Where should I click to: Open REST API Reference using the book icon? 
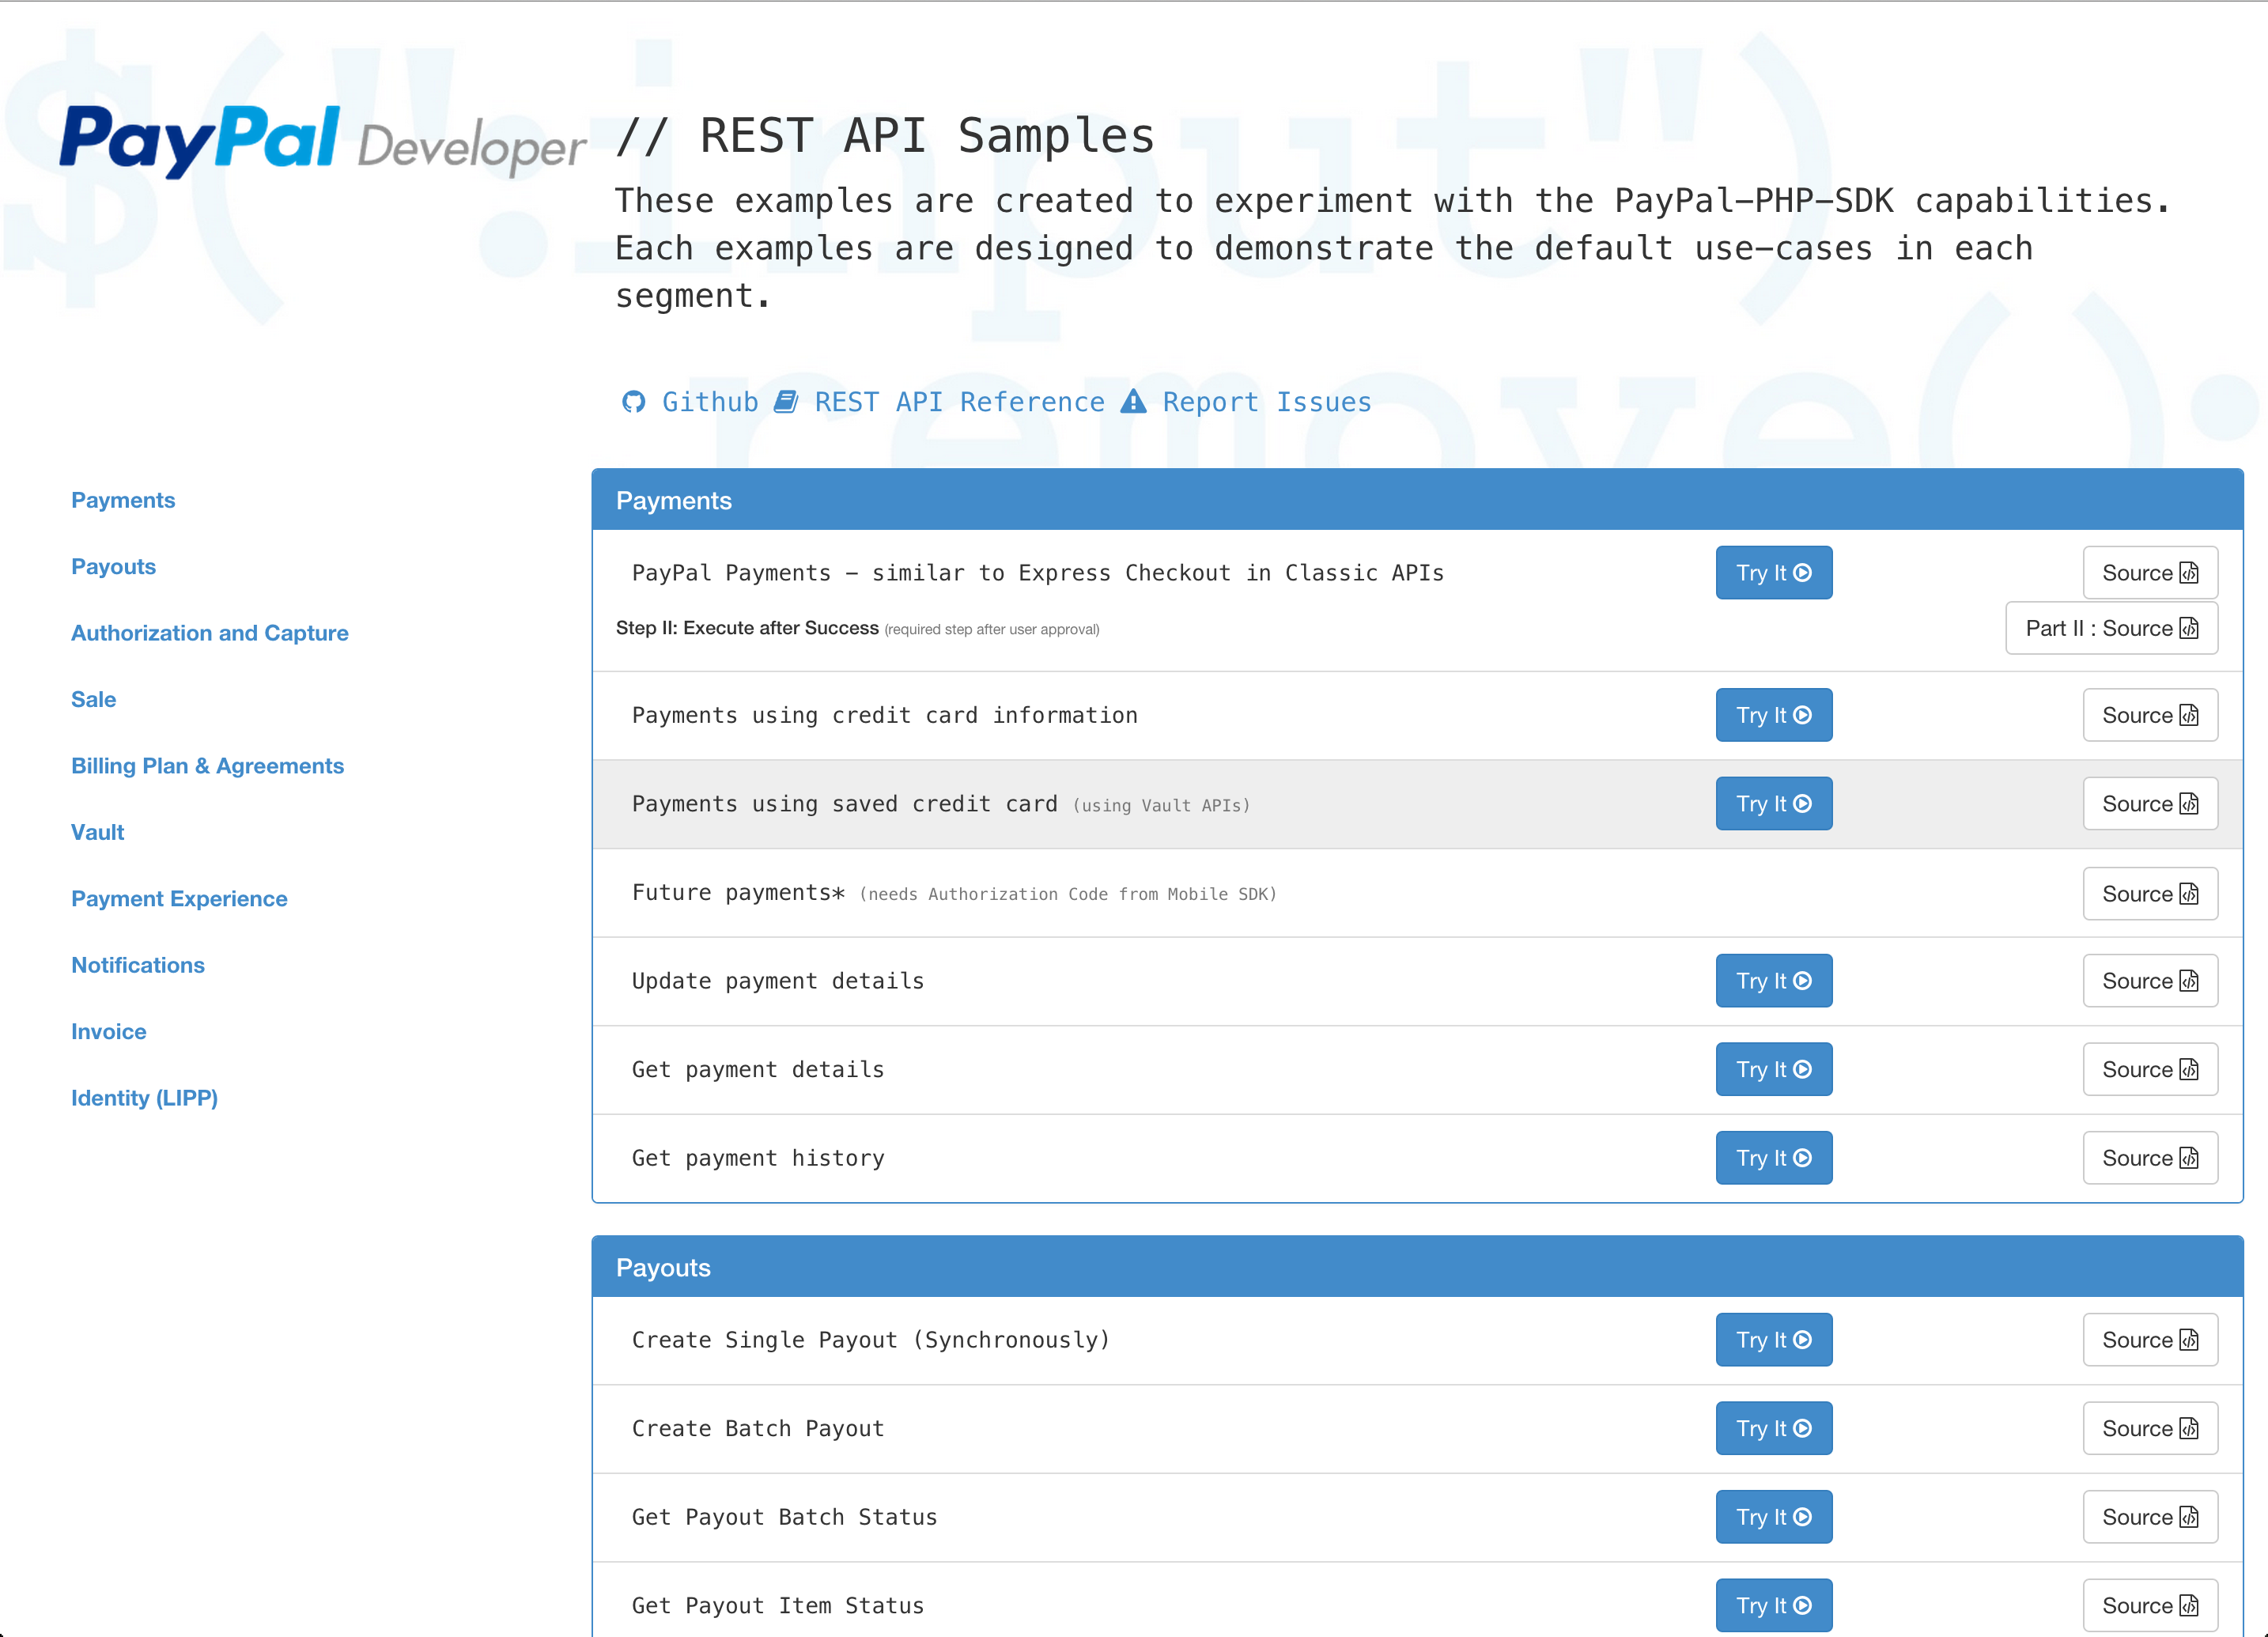788,402
